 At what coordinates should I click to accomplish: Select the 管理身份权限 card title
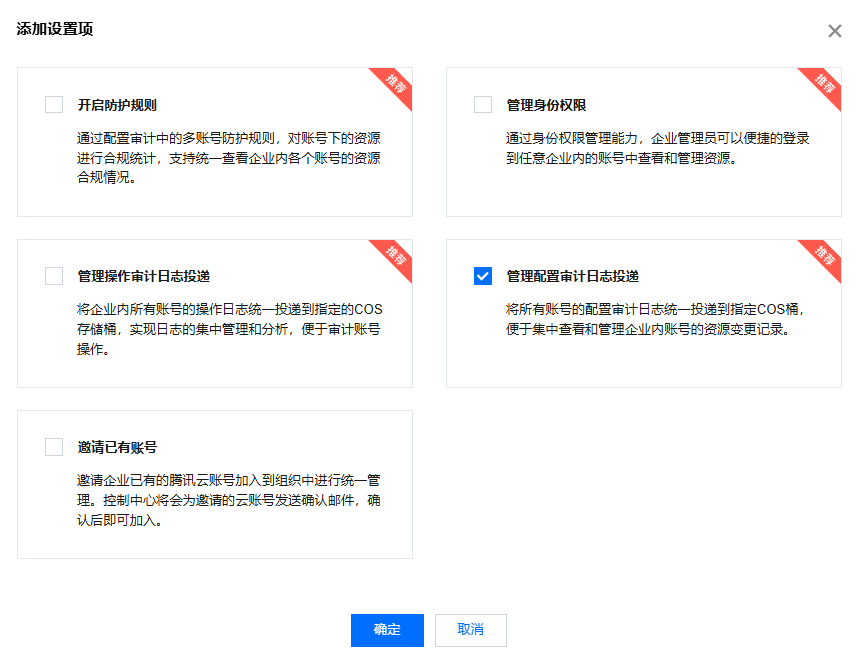[546, 105]
